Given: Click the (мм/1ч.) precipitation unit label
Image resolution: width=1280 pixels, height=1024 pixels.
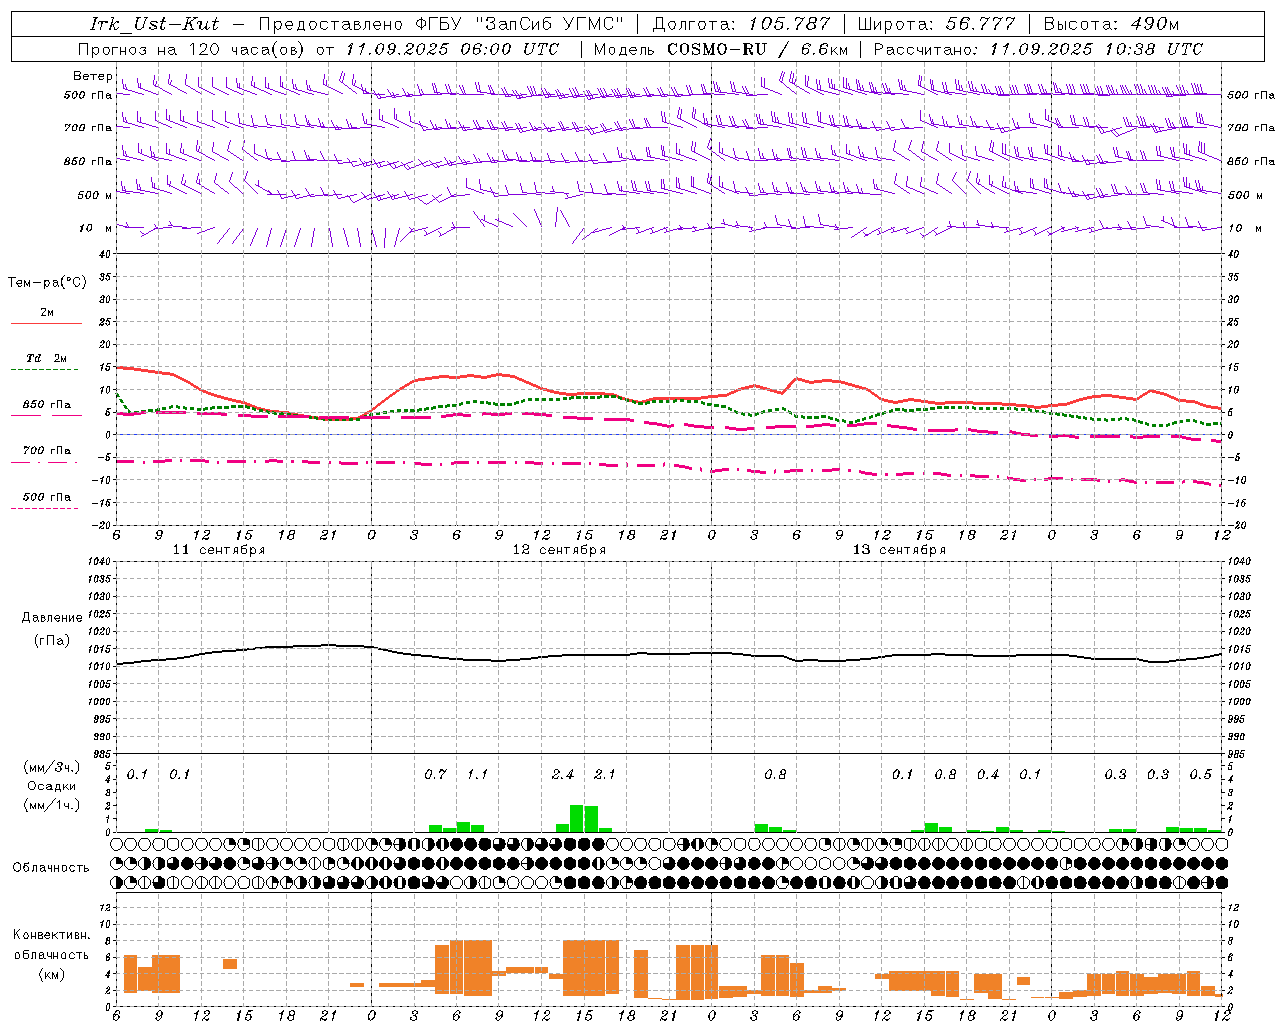Looking at the screenshot, I should click(x=52, y=805).
